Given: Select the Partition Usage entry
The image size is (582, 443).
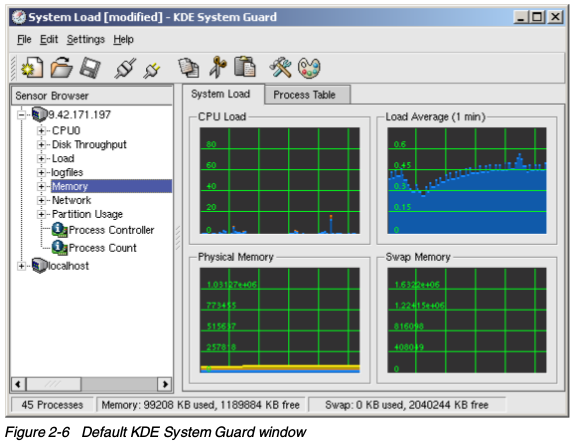Looking at the screenshot, I should coord(87,214).
